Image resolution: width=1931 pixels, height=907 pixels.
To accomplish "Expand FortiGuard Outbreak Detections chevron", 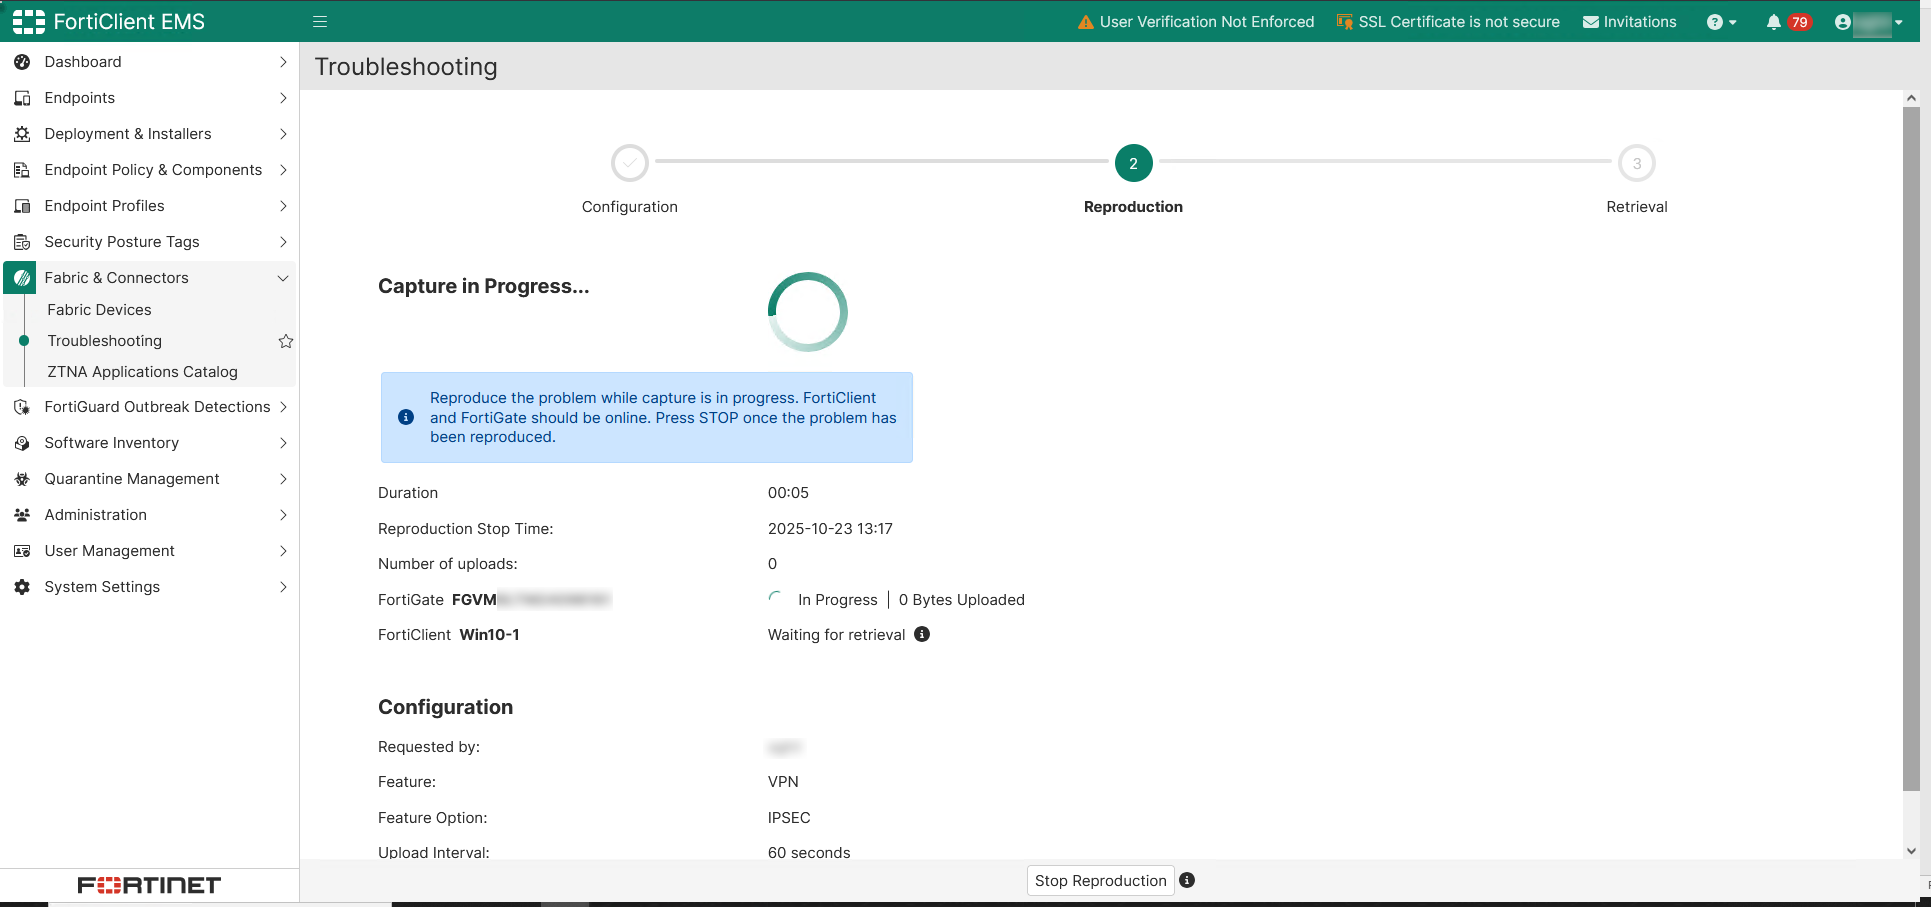I will click(283, 407).
